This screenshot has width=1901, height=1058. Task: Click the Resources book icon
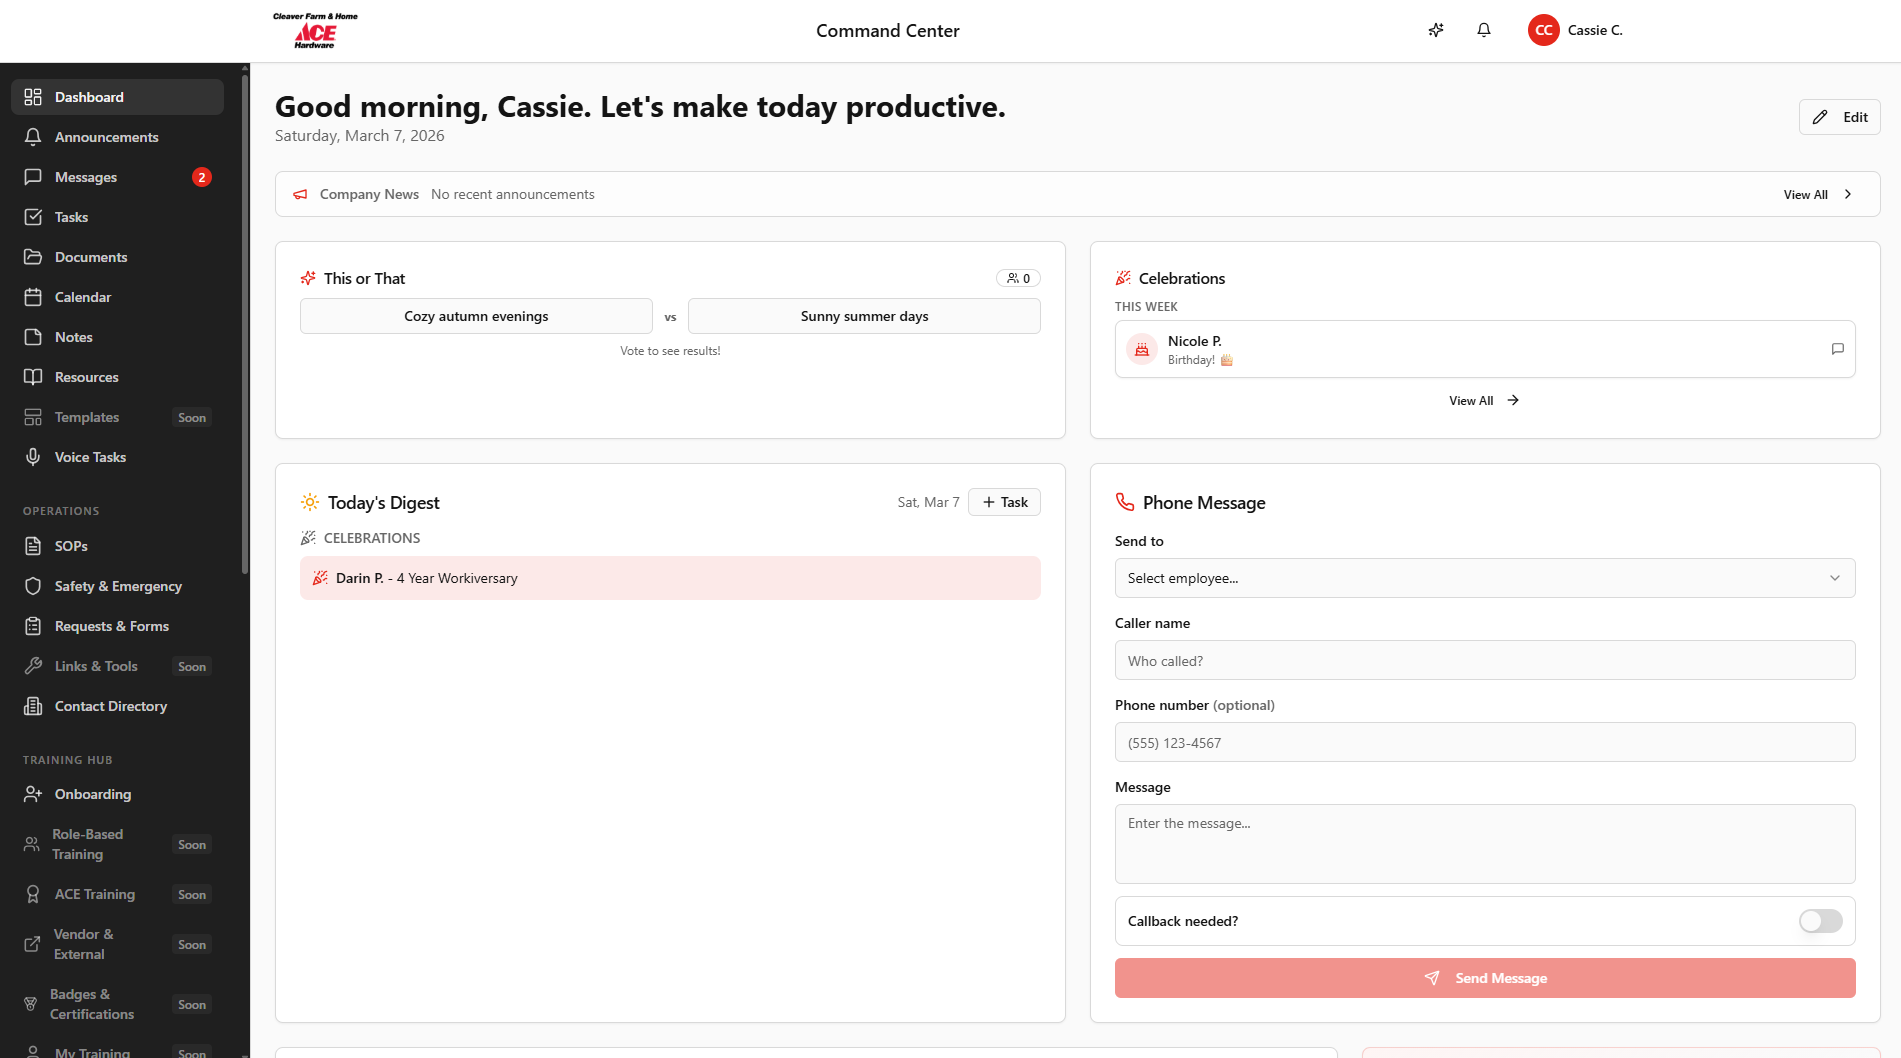click(x=33, y=377)
